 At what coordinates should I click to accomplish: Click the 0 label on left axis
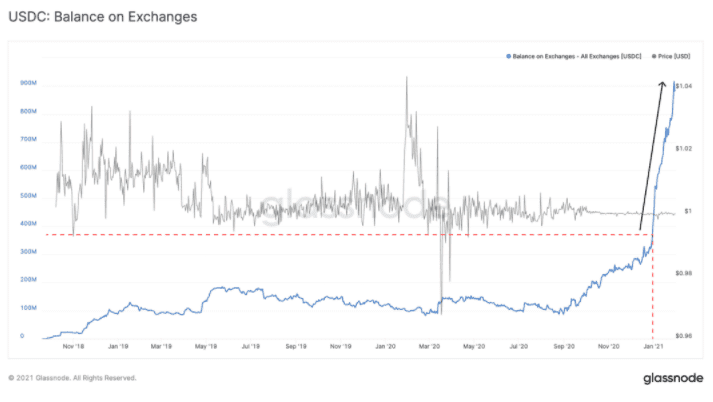[x=22, y=336]
